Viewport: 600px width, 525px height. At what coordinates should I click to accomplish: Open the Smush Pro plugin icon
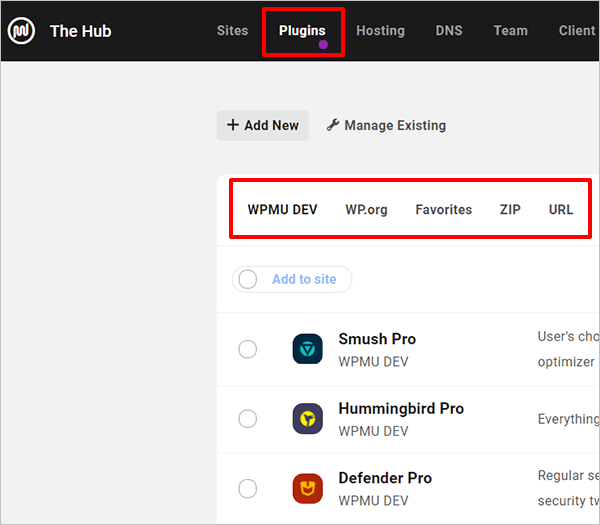pos(307,349)
